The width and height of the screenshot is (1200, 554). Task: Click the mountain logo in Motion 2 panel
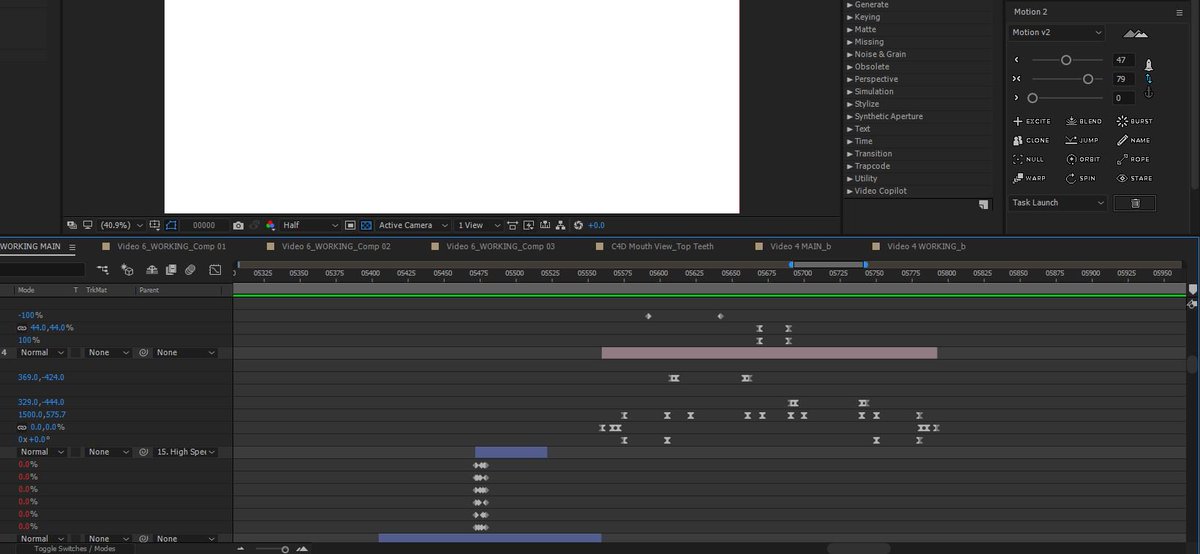tap(1134, 33)
